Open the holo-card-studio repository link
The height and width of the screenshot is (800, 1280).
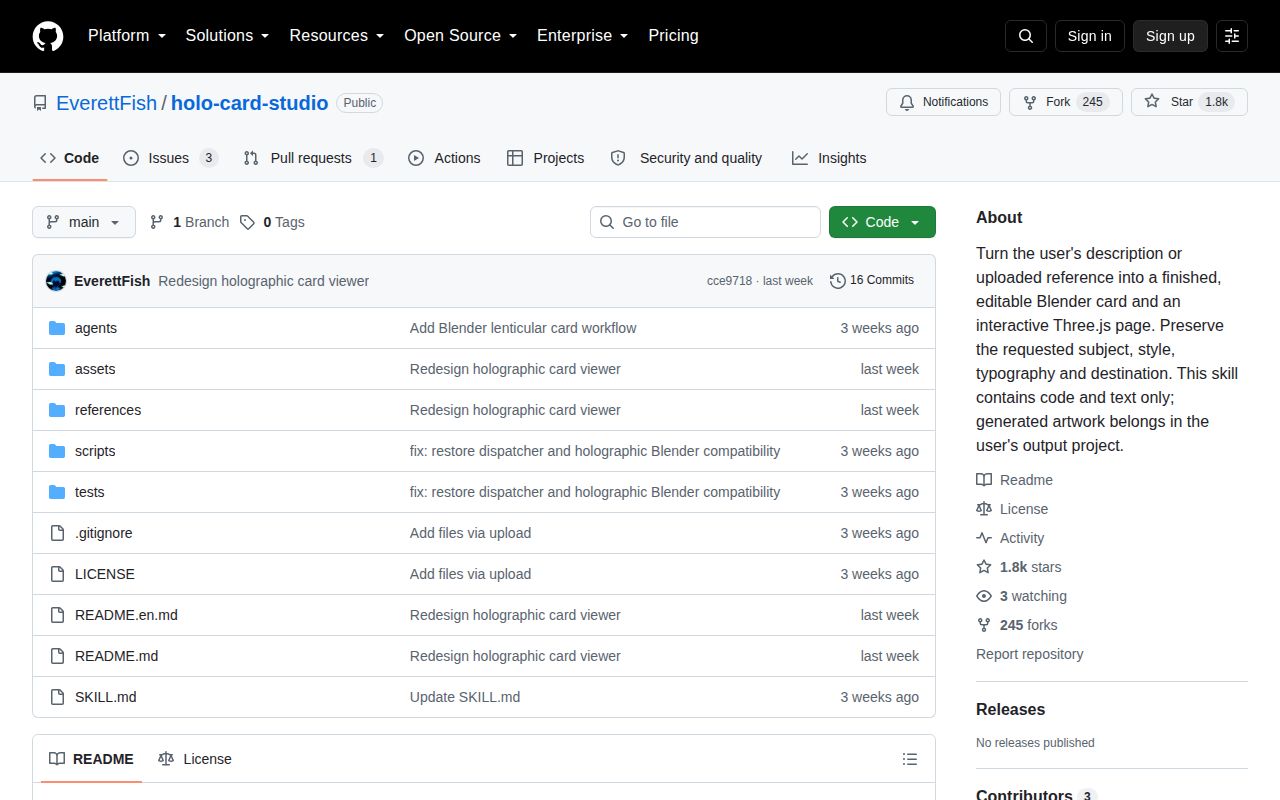[x=250, y=103]
